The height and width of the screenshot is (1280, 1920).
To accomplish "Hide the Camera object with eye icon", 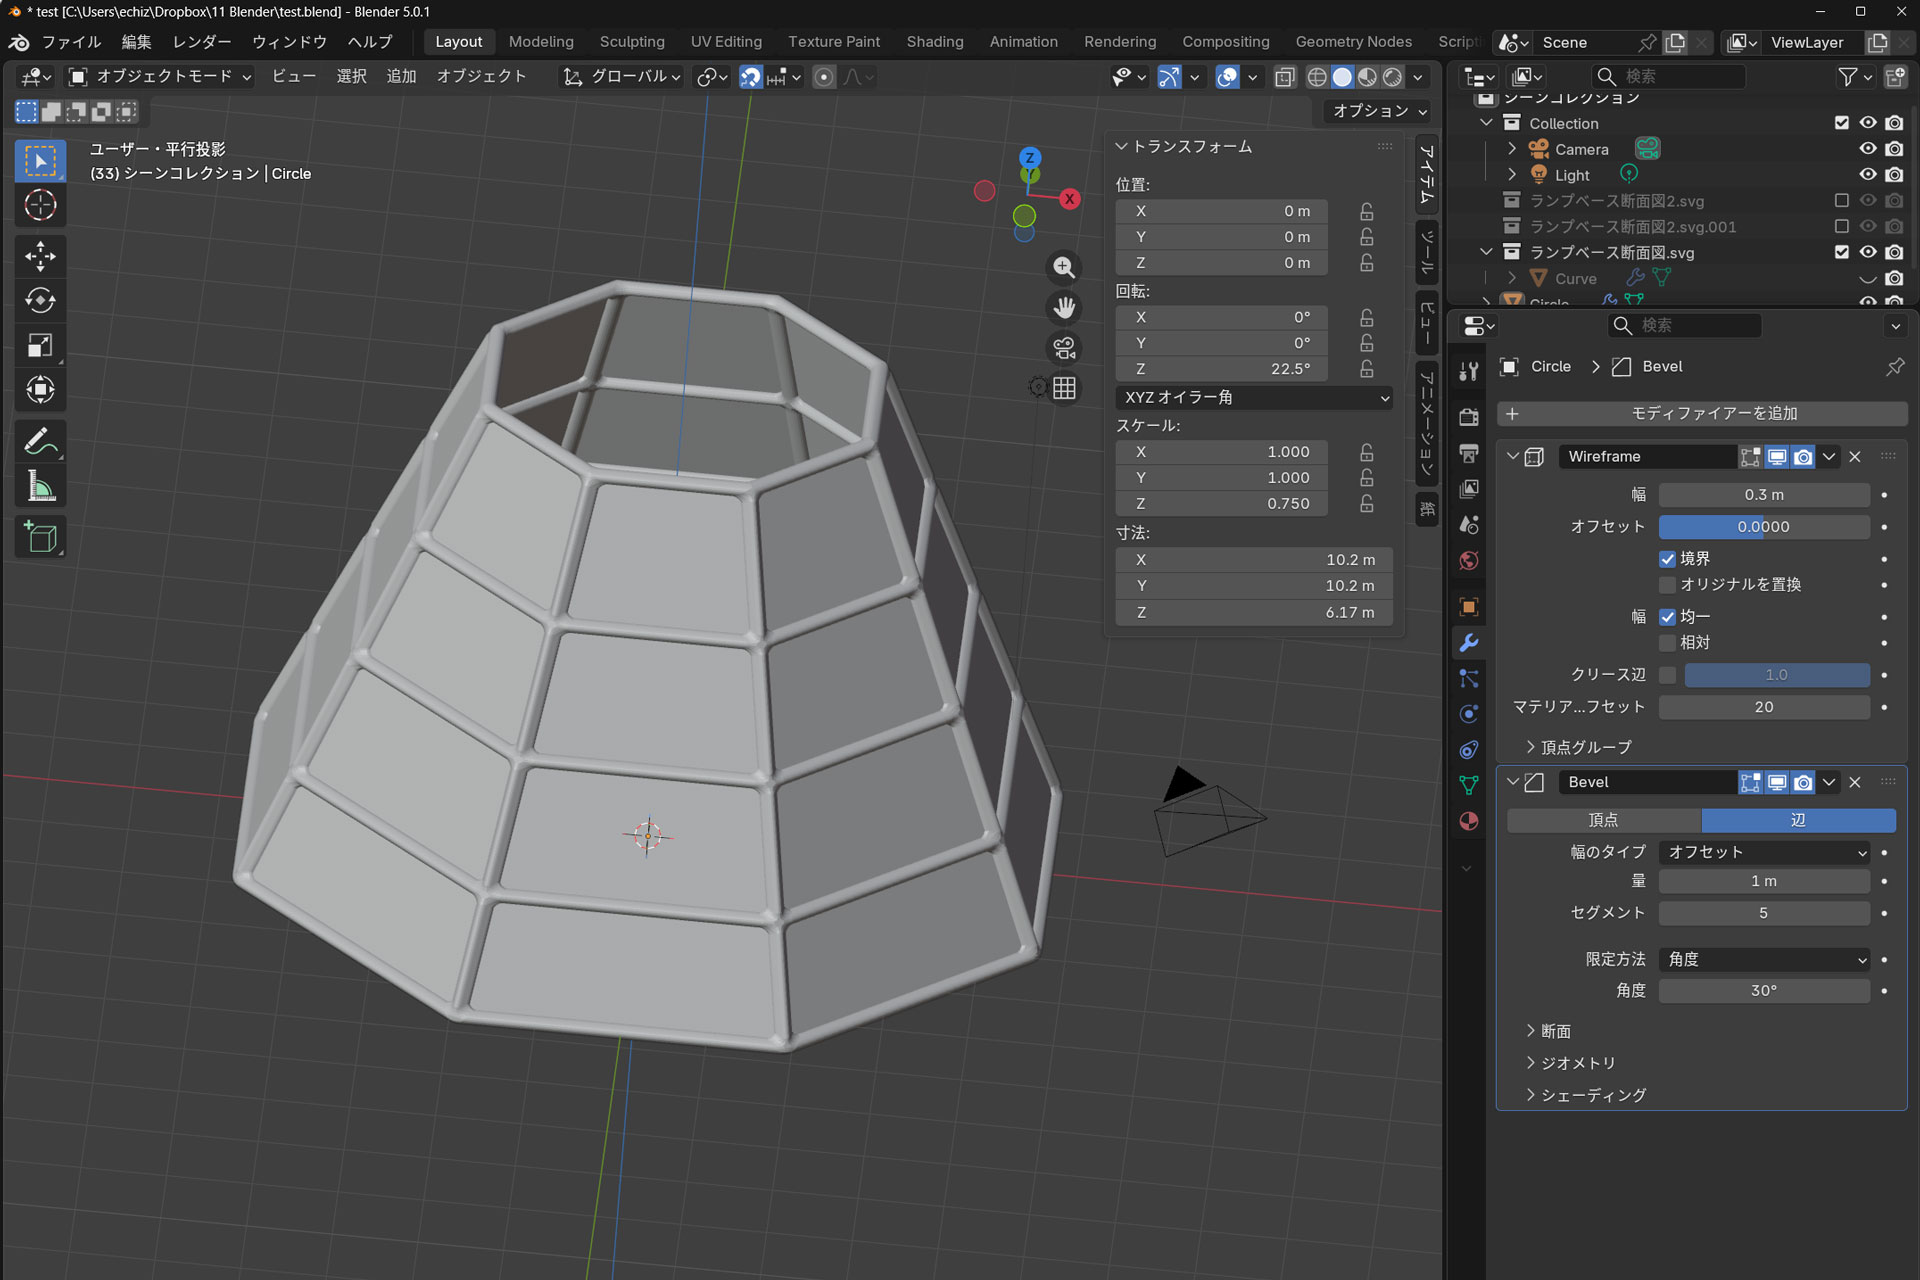I will [1867, 149].
